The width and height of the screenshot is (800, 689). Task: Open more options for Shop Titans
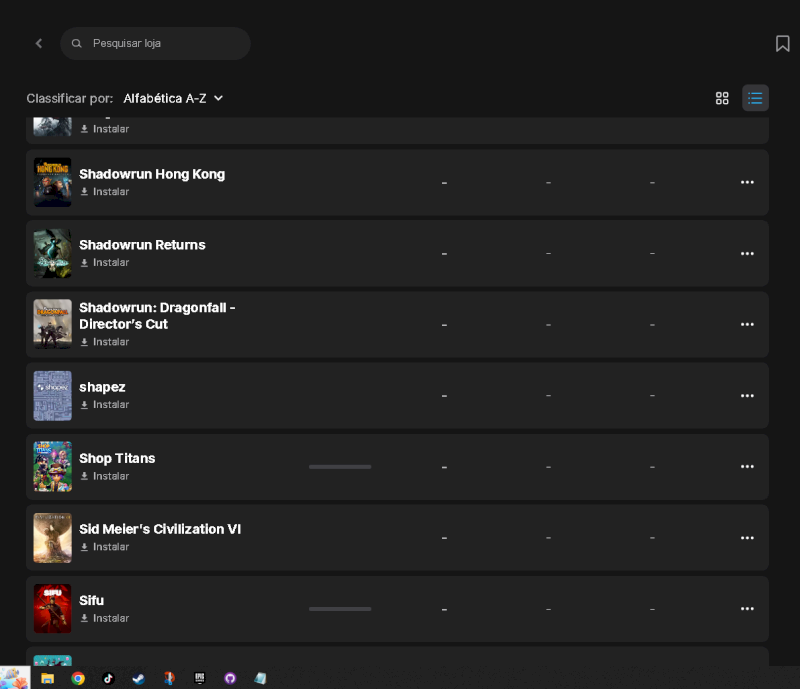click(x=747, y=466)
